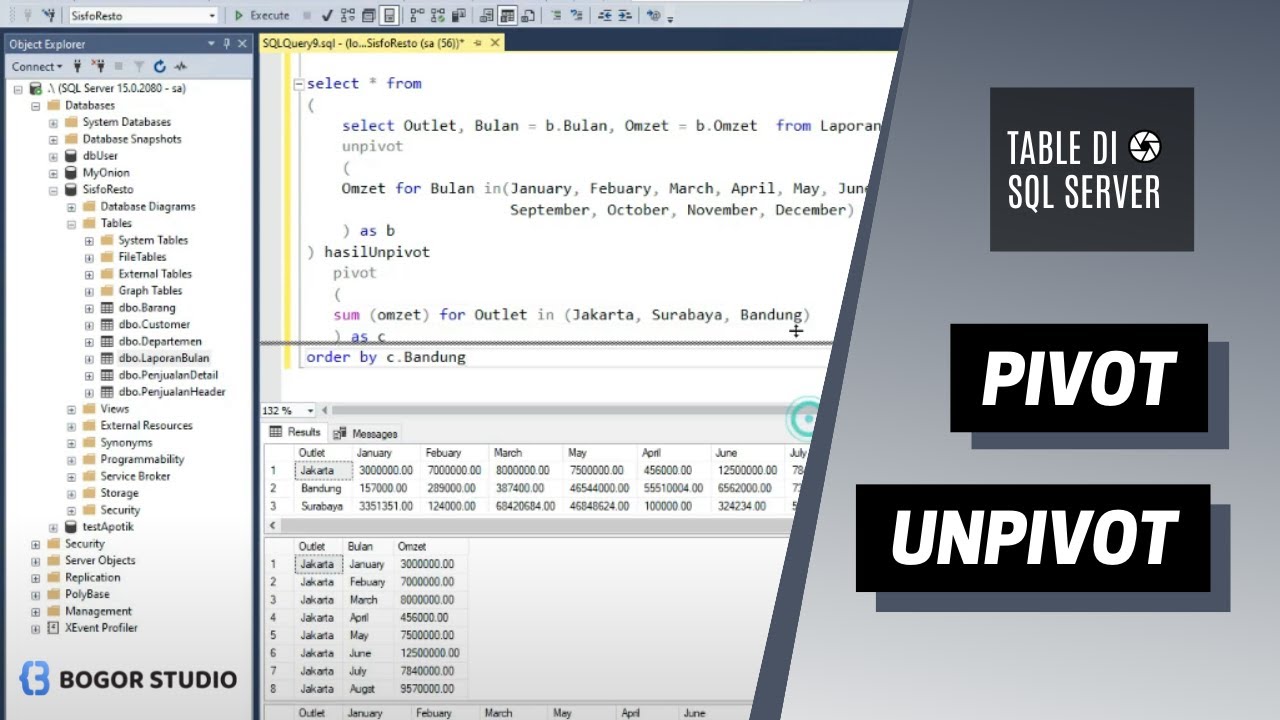Click the Increase Indent icon
The height and width of the screenshot is (720, 1280).
point(624,15)
